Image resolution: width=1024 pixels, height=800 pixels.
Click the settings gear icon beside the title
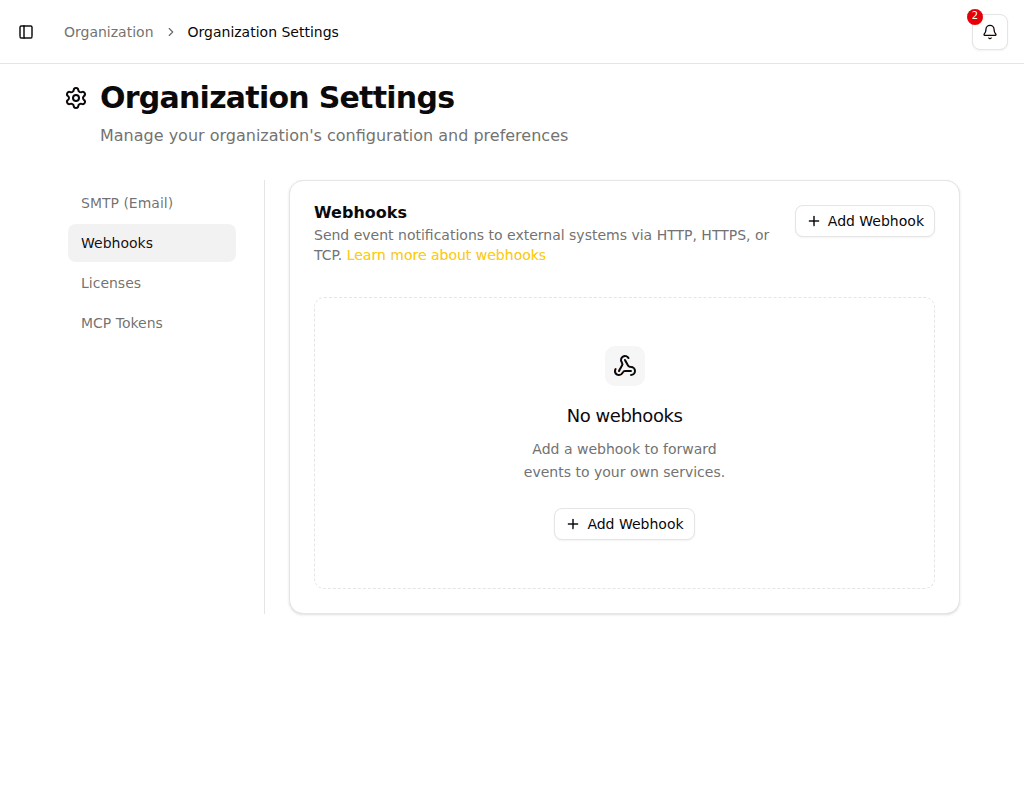(x=76, y=98)
